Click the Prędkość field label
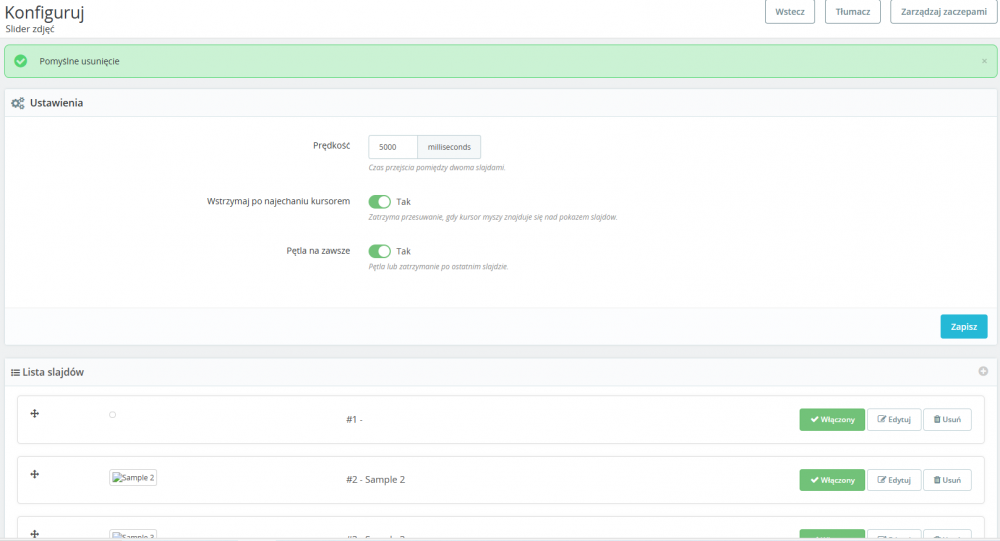Screen dimensions: 1000x541 (331, 145)
